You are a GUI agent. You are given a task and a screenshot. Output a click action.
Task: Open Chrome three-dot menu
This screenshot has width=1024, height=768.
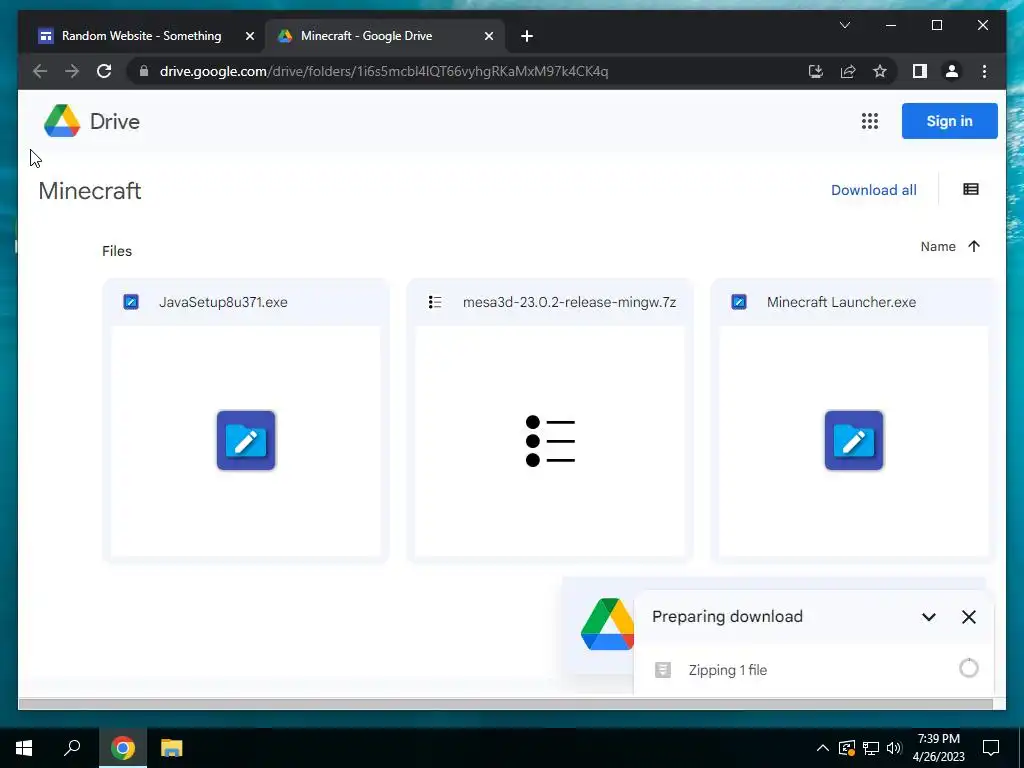[984, 71]
